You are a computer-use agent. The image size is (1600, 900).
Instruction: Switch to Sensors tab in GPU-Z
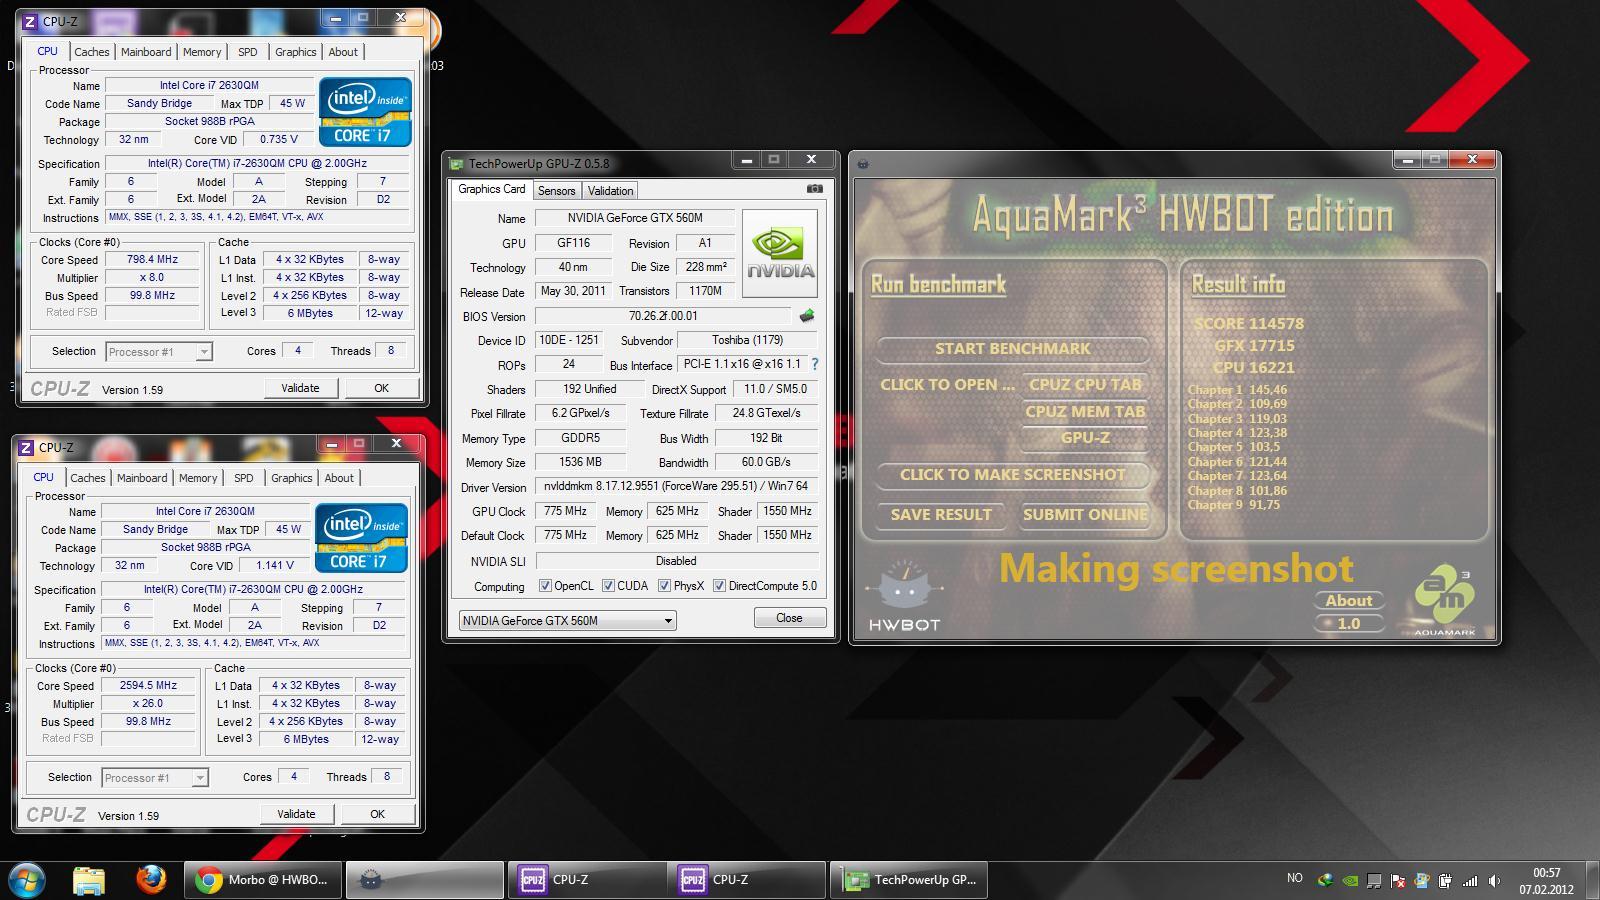pos(556,191)
